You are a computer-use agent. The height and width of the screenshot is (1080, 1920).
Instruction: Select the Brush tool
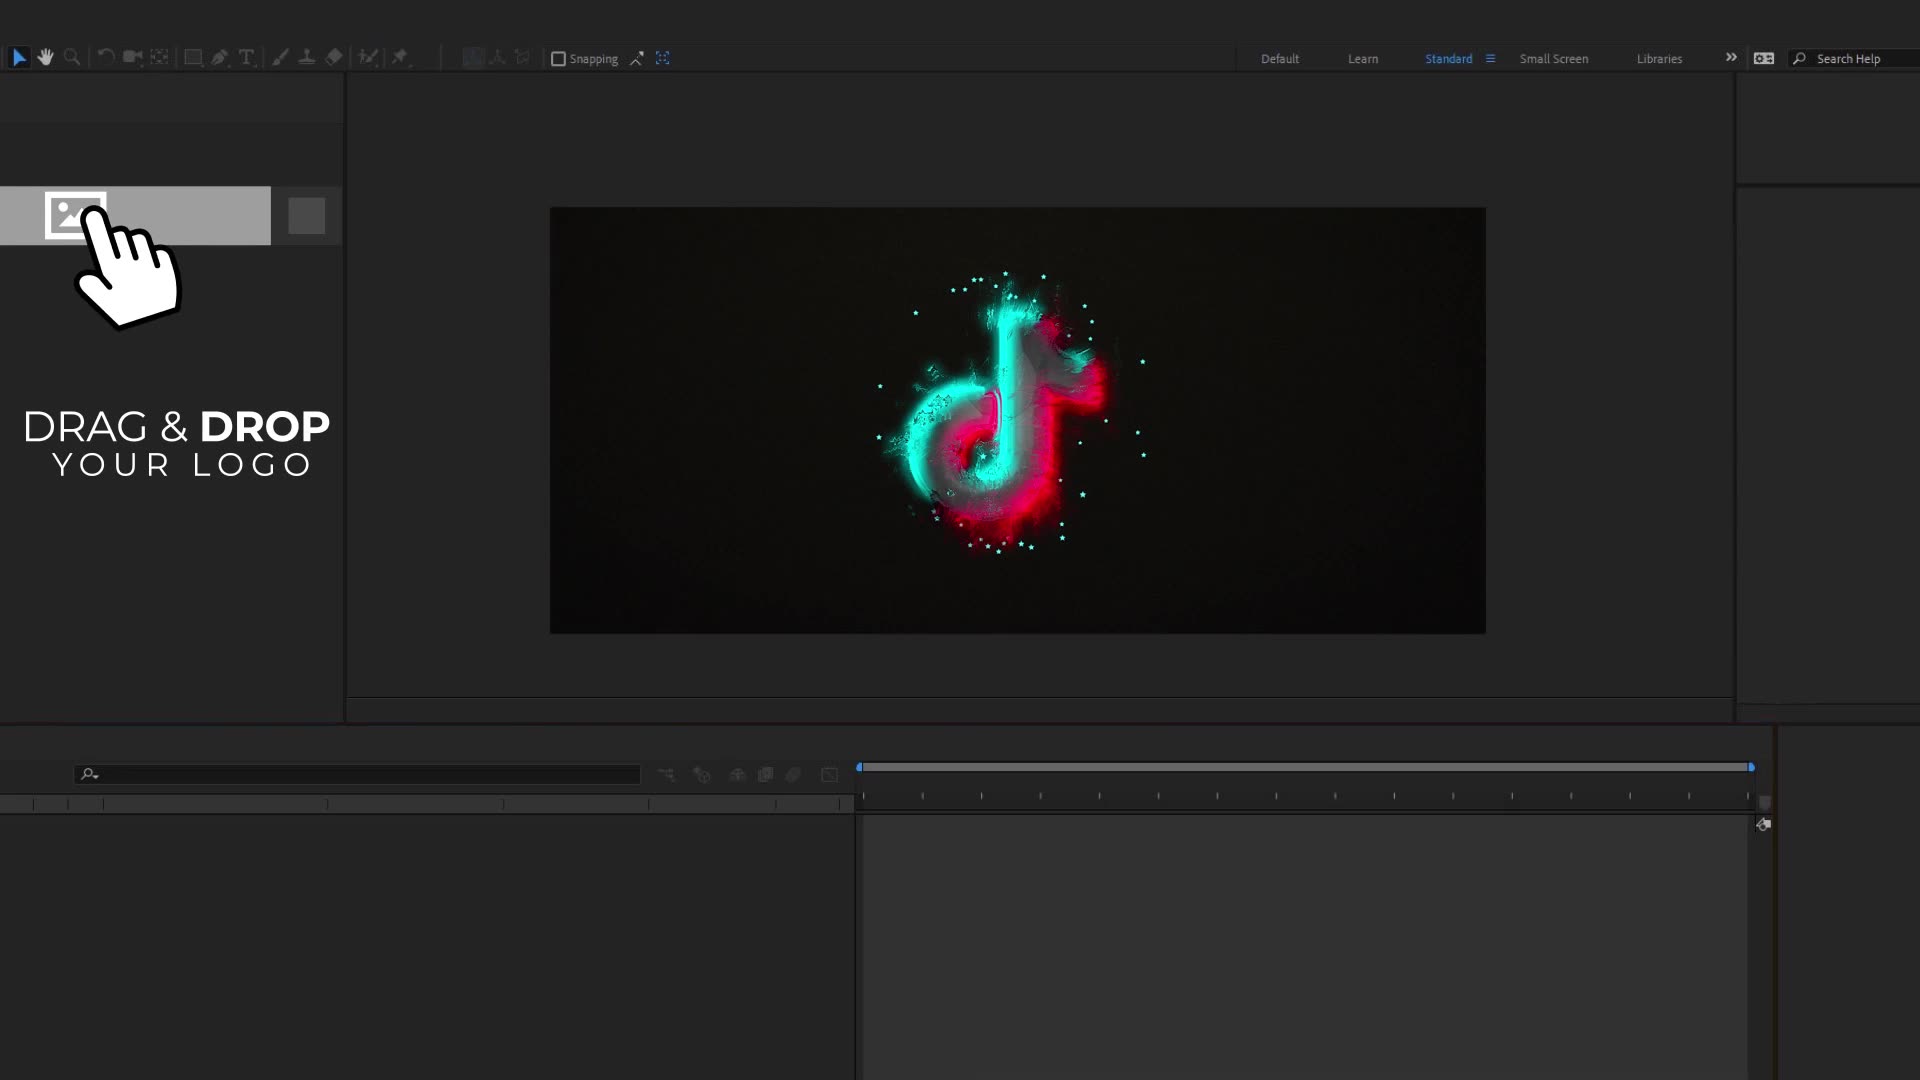click(x=280, y=58)
